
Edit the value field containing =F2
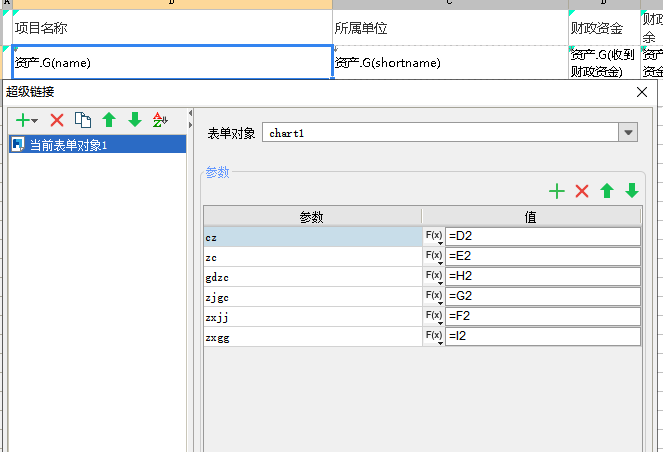[543, 316]
